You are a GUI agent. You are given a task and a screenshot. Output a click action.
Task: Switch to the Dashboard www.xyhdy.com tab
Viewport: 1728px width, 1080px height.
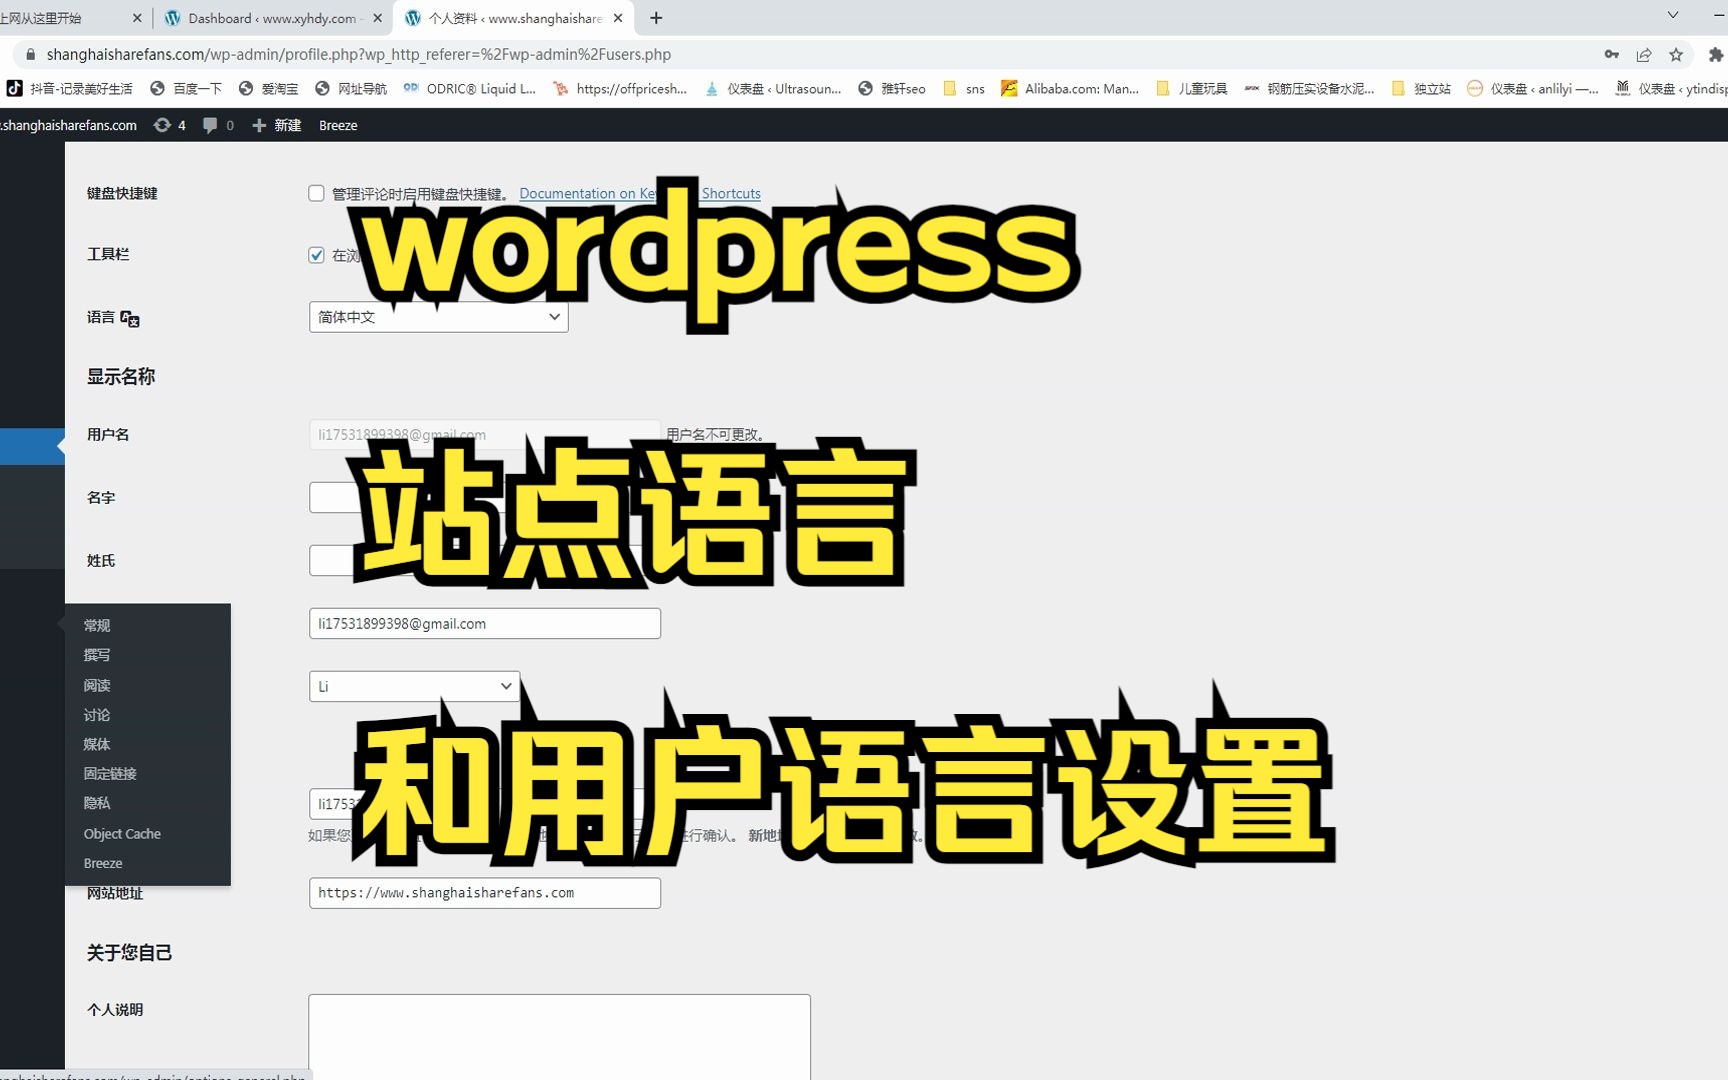(272, 18)
